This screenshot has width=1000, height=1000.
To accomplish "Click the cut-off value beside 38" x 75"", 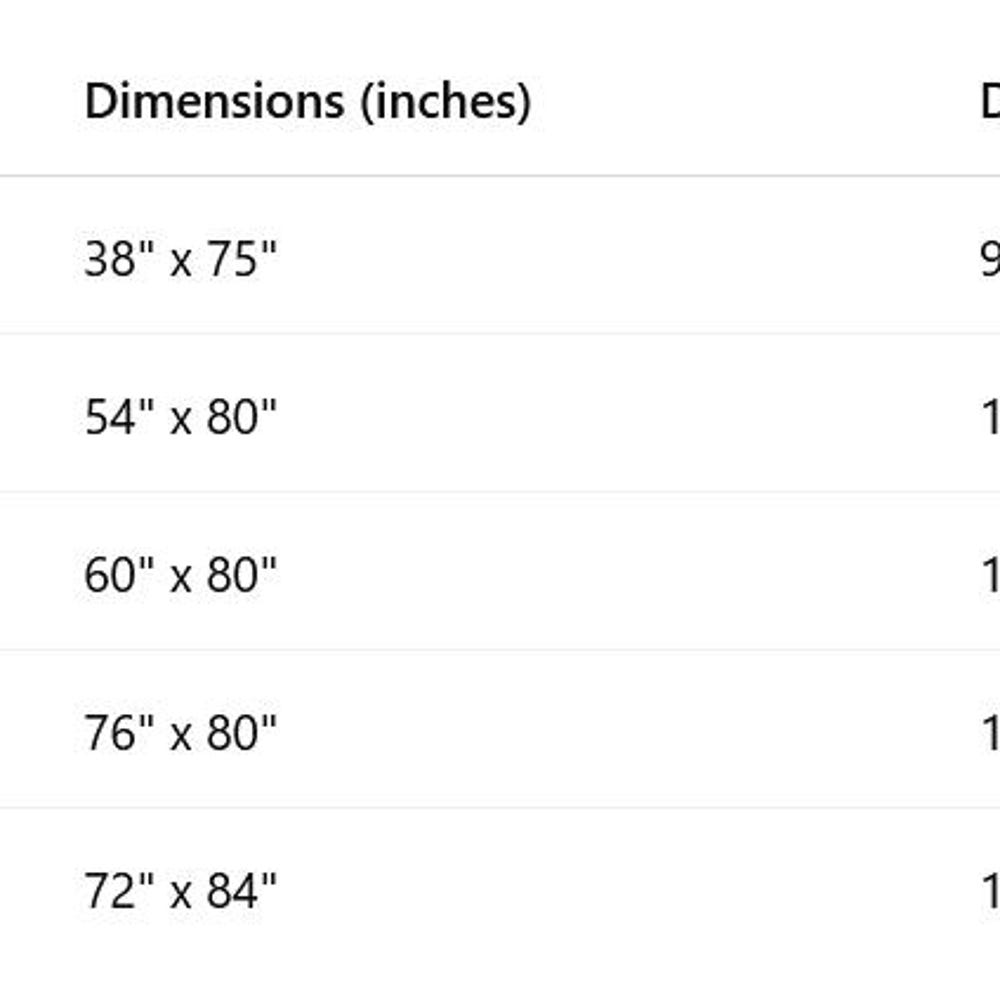I will point(989,260).
